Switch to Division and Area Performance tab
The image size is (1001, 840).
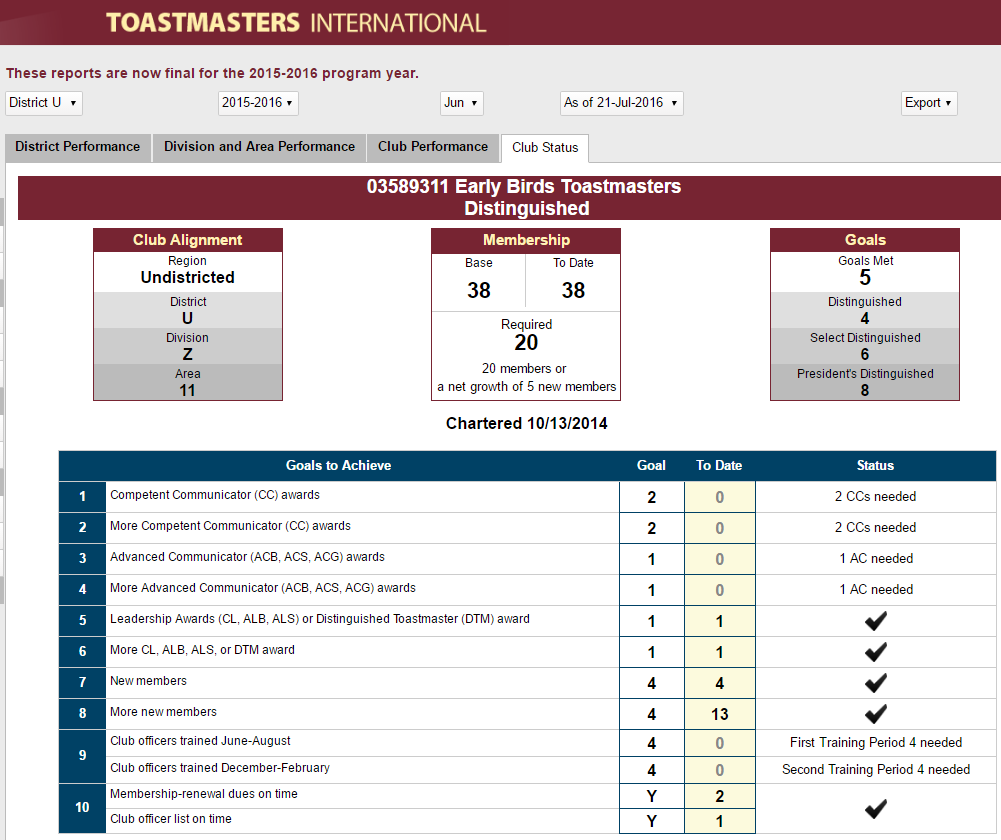[259, 147]
